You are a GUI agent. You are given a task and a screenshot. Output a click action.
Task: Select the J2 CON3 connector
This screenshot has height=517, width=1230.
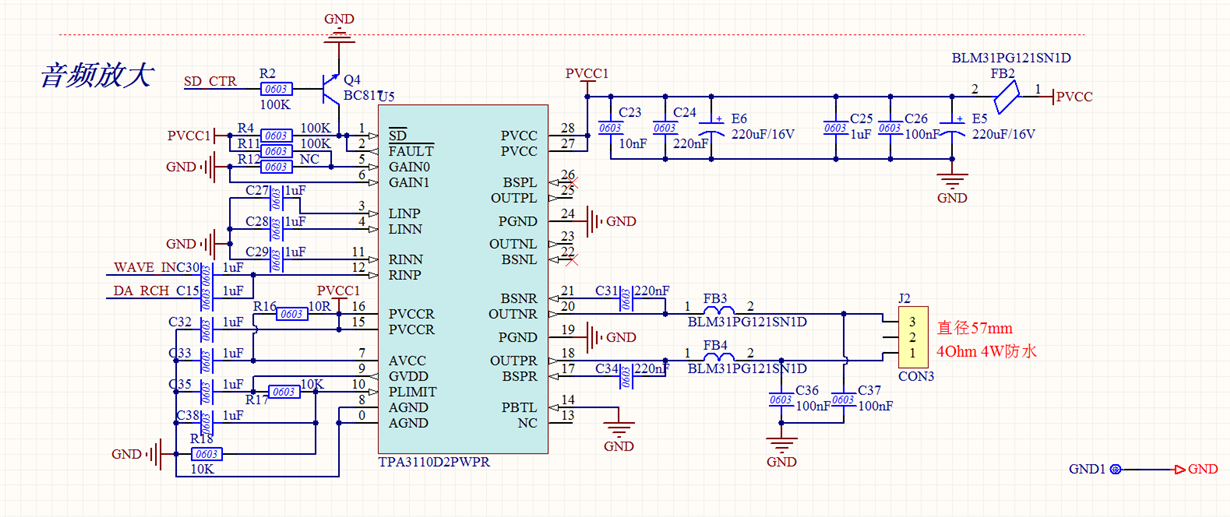(x=912, y=337)
